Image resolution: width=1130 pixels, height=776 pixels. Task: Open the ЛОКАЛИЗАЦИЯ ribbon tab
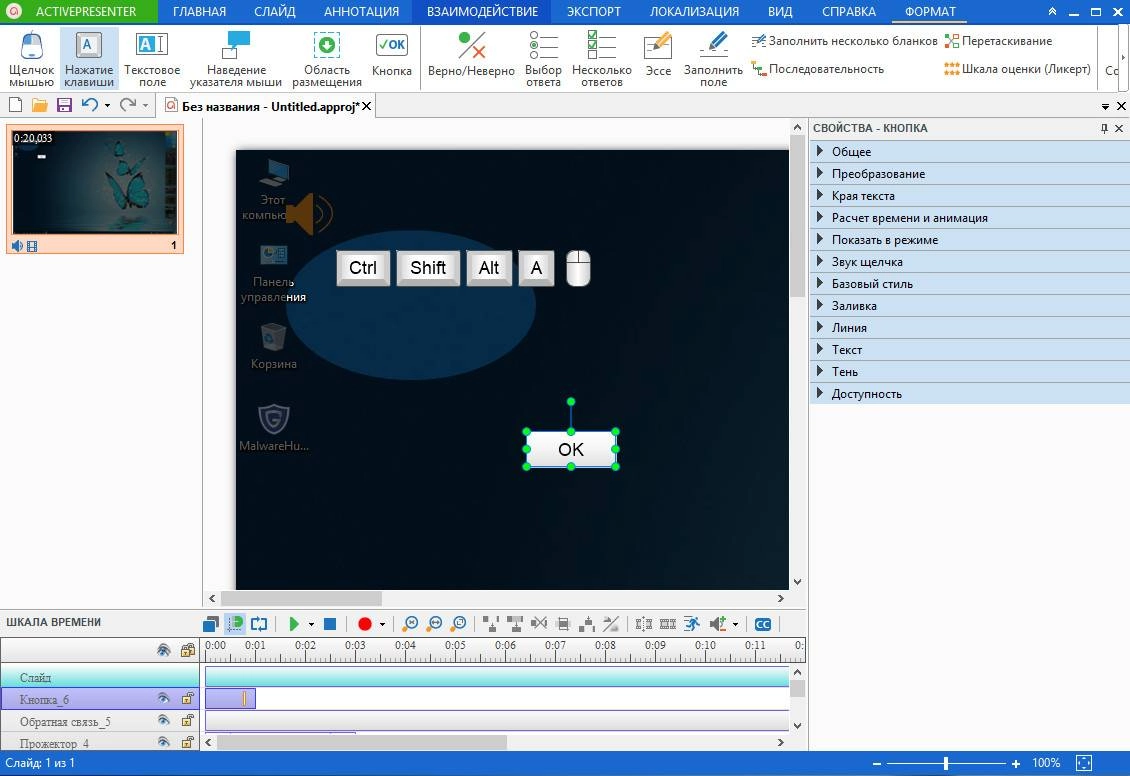pos(694,12)
